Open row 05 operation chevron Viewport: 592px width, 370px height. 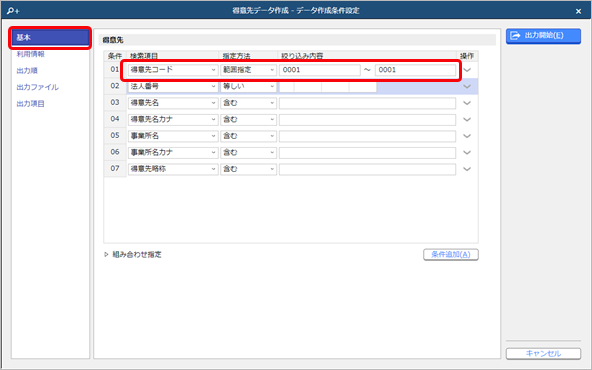pos(467,136)
